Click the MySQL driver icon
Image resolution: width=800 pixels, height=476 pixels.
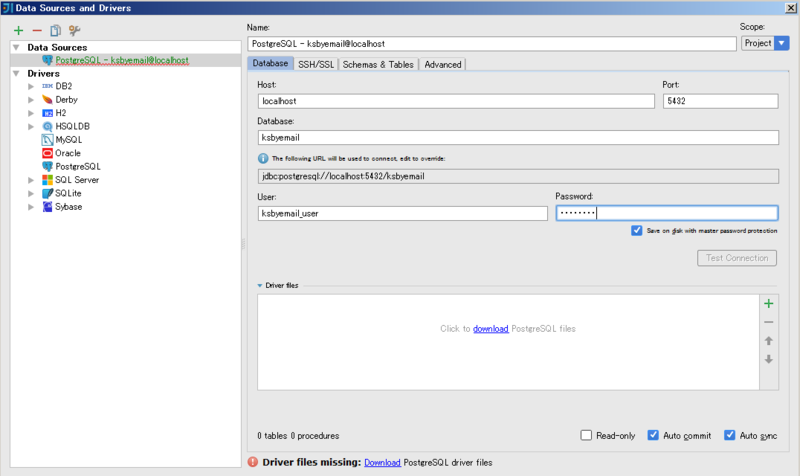pyautogui.click(x=47, y=139)
